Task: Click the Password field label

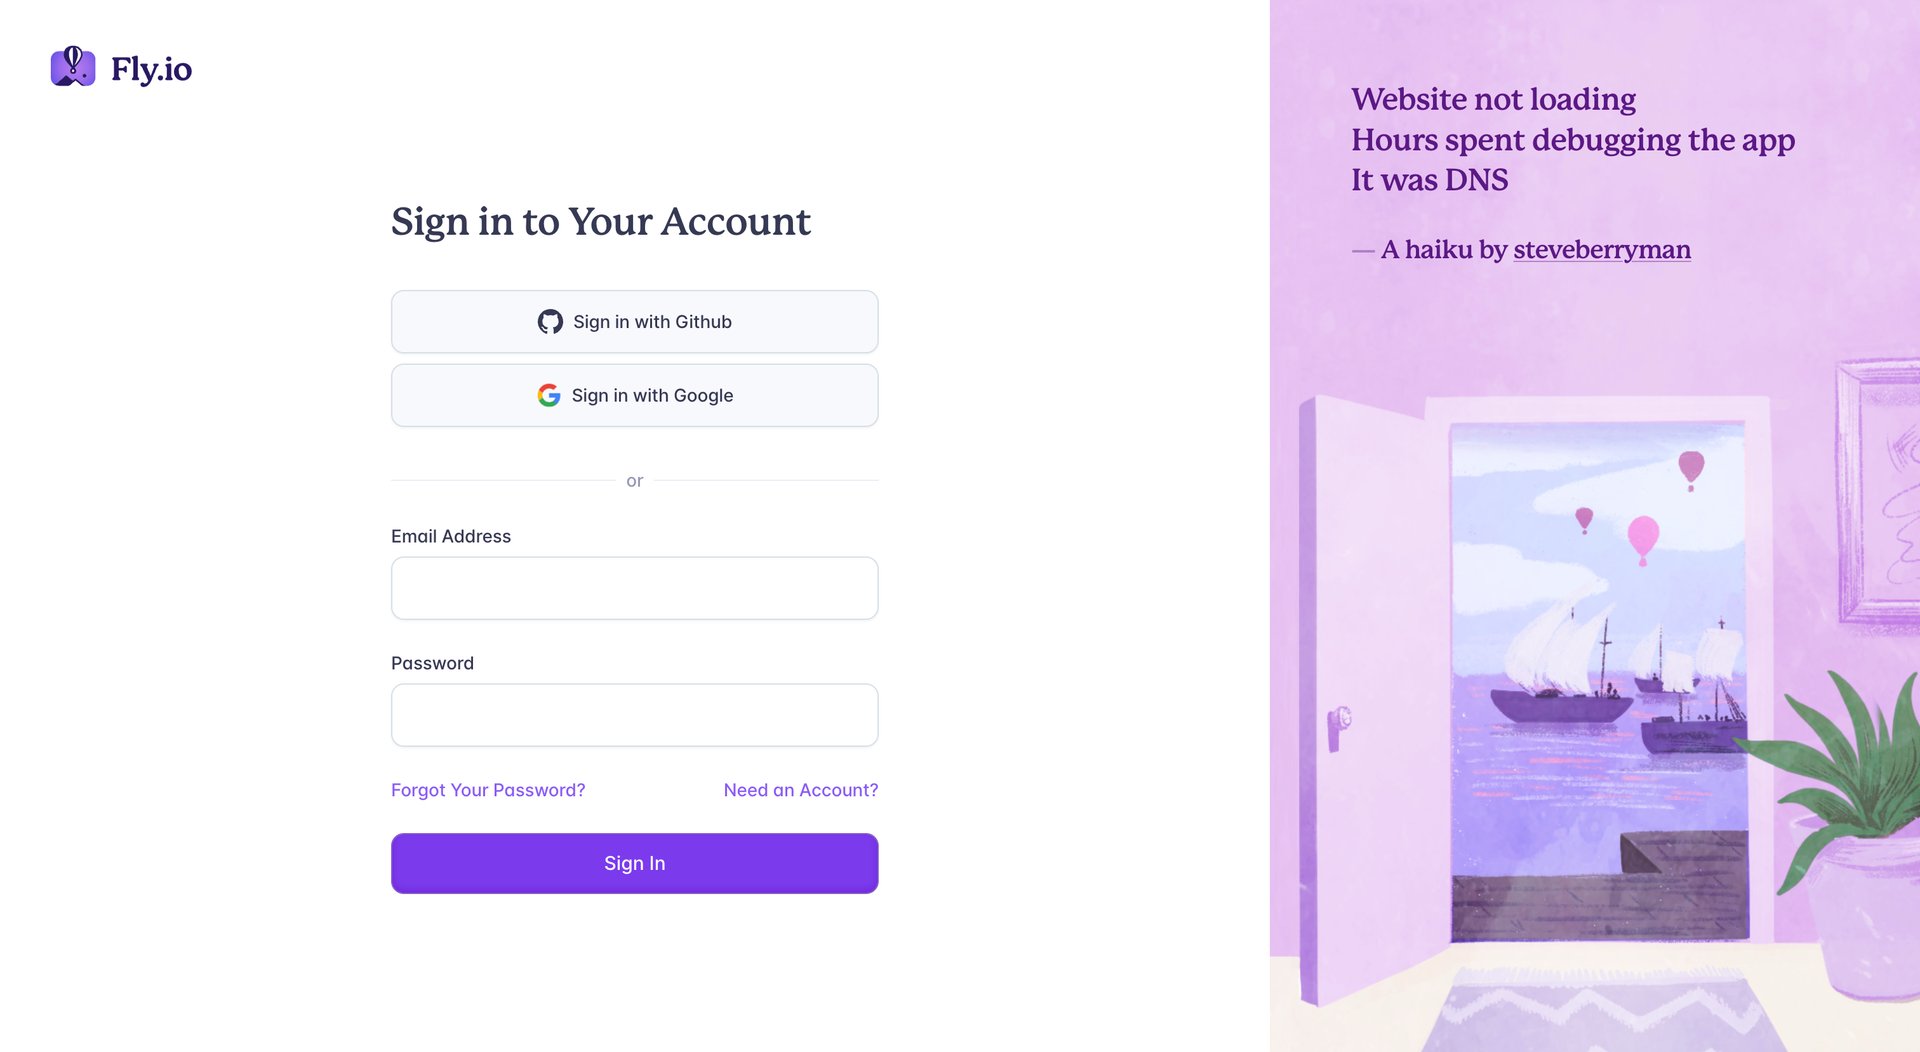Action: [x=432, y=663]
